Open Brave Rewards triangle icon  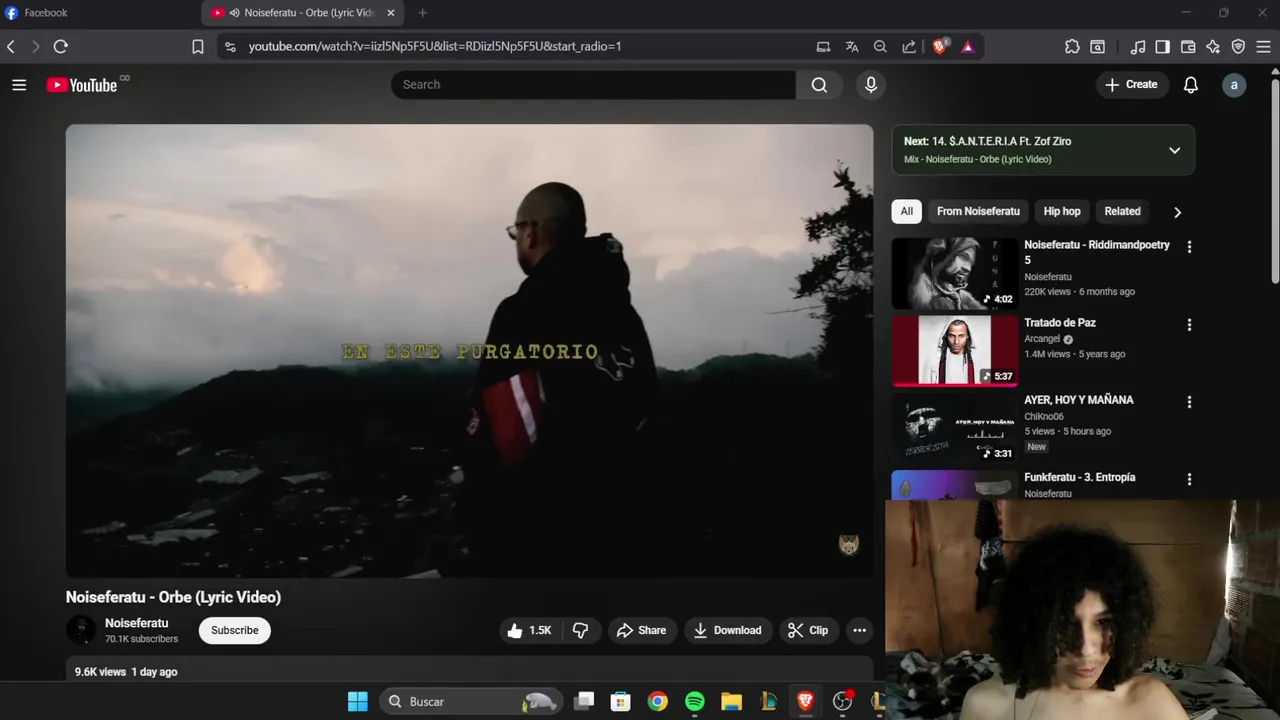click(968, 46)
